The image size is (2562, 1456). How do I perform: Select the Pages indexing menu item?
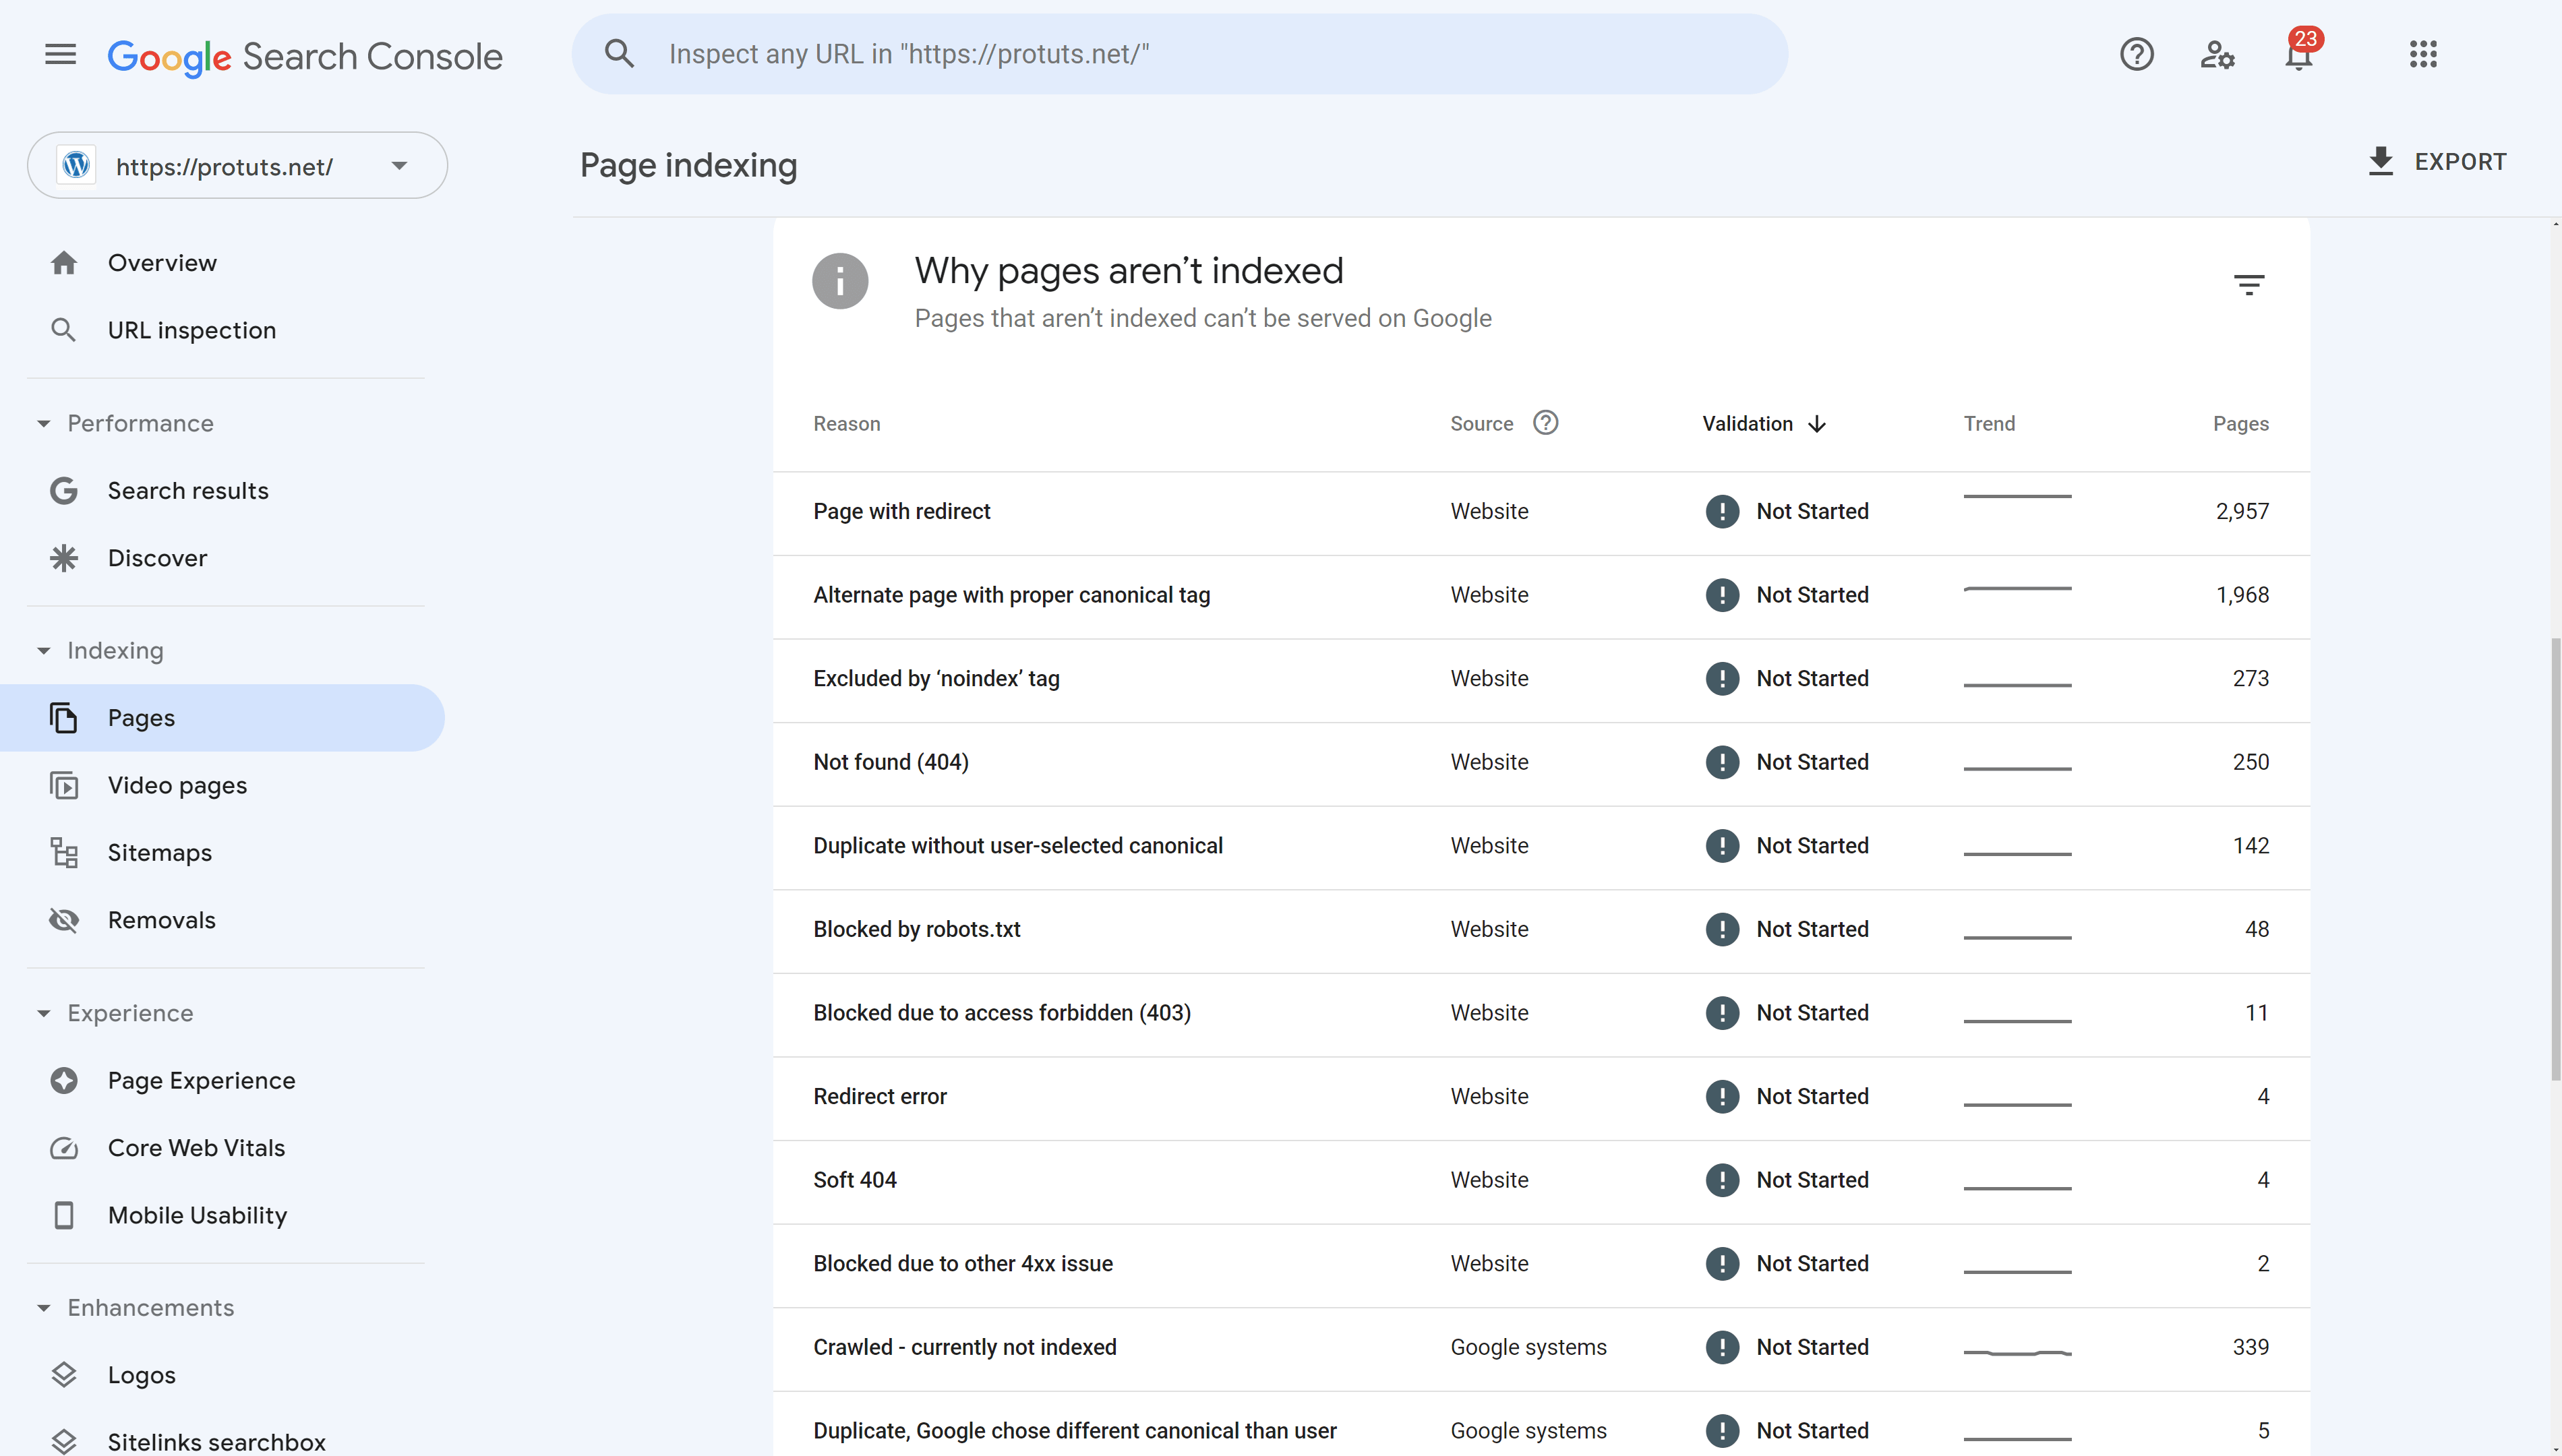[x=141, y=717]
